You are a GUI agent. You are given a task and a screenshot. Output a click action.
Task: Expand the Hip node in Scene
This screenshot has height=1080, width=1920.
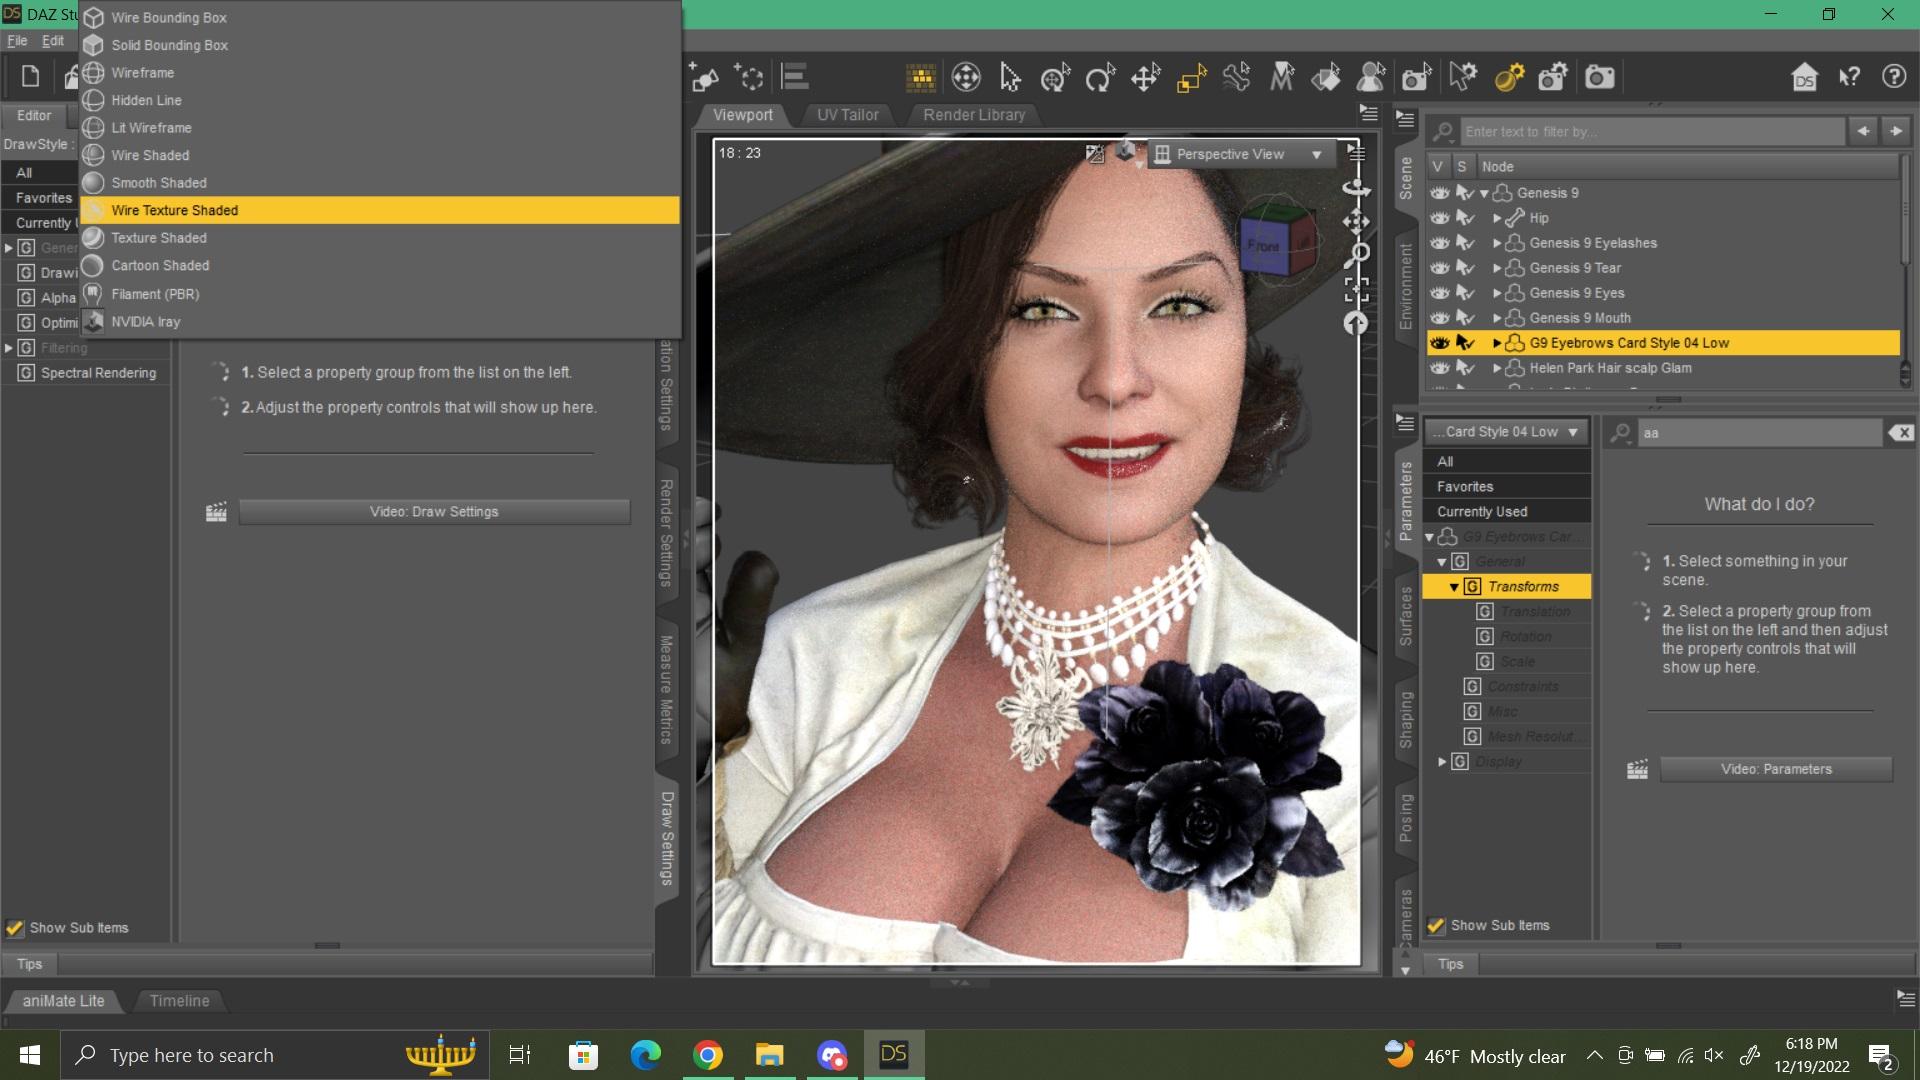click(1497, 218)
